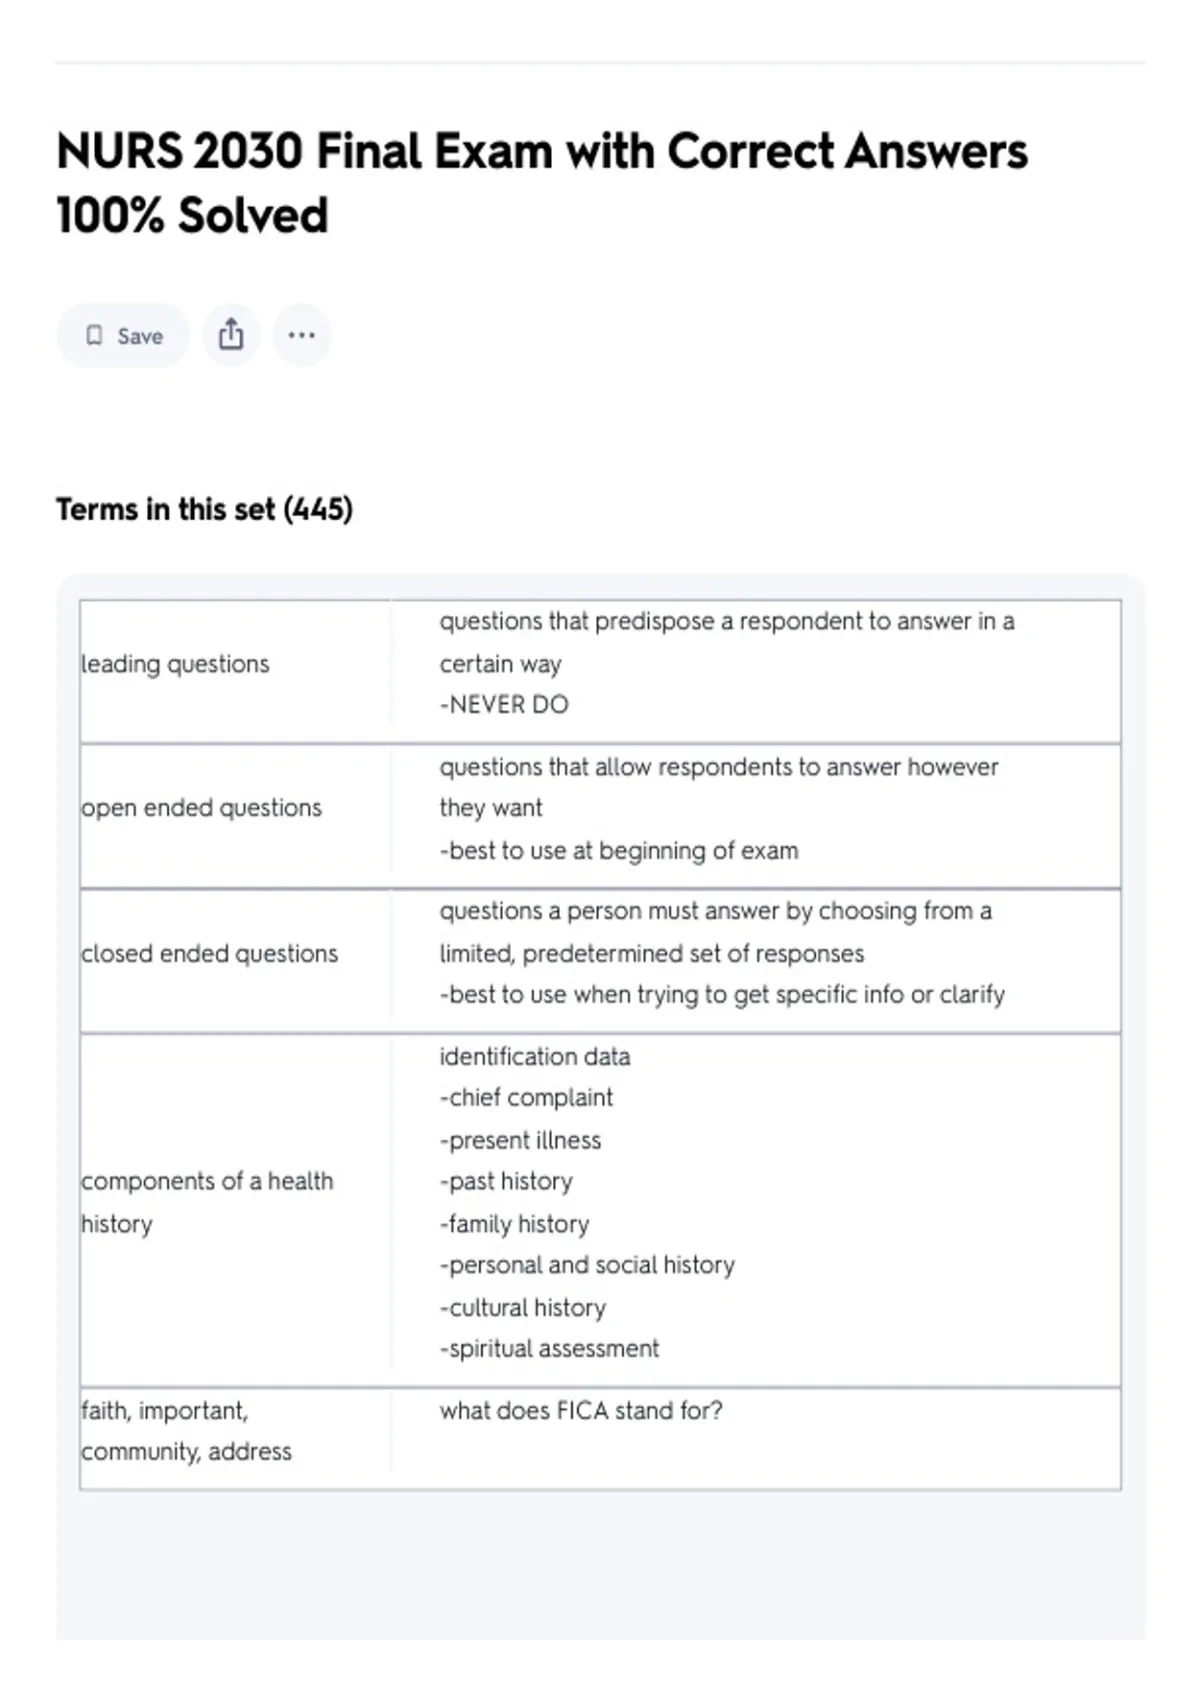Click the '-chief complaint' list line
This screenshot has width=1200, height=1700.
[x=526, y=1098]
